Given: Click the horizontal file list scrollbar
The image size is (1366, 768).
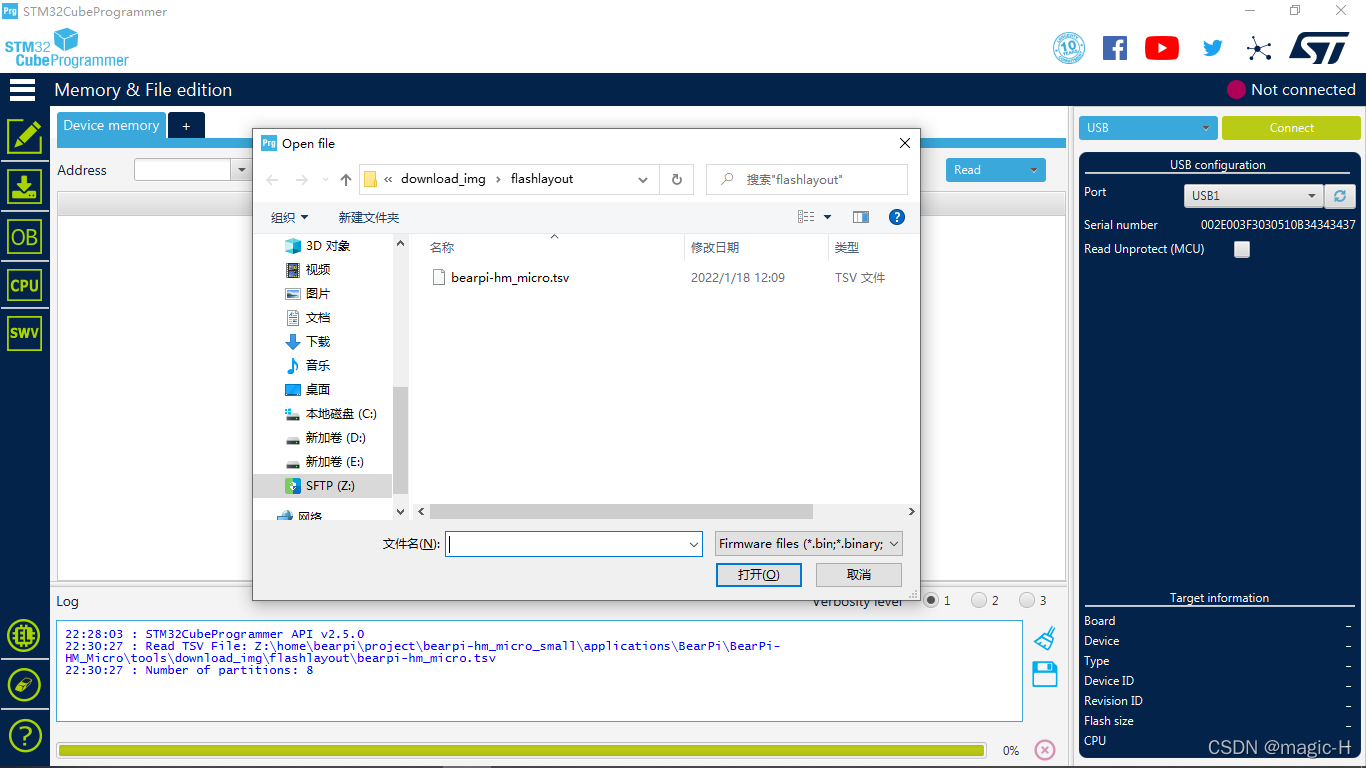Looking at the screenshot, I should tap(622, 511).
